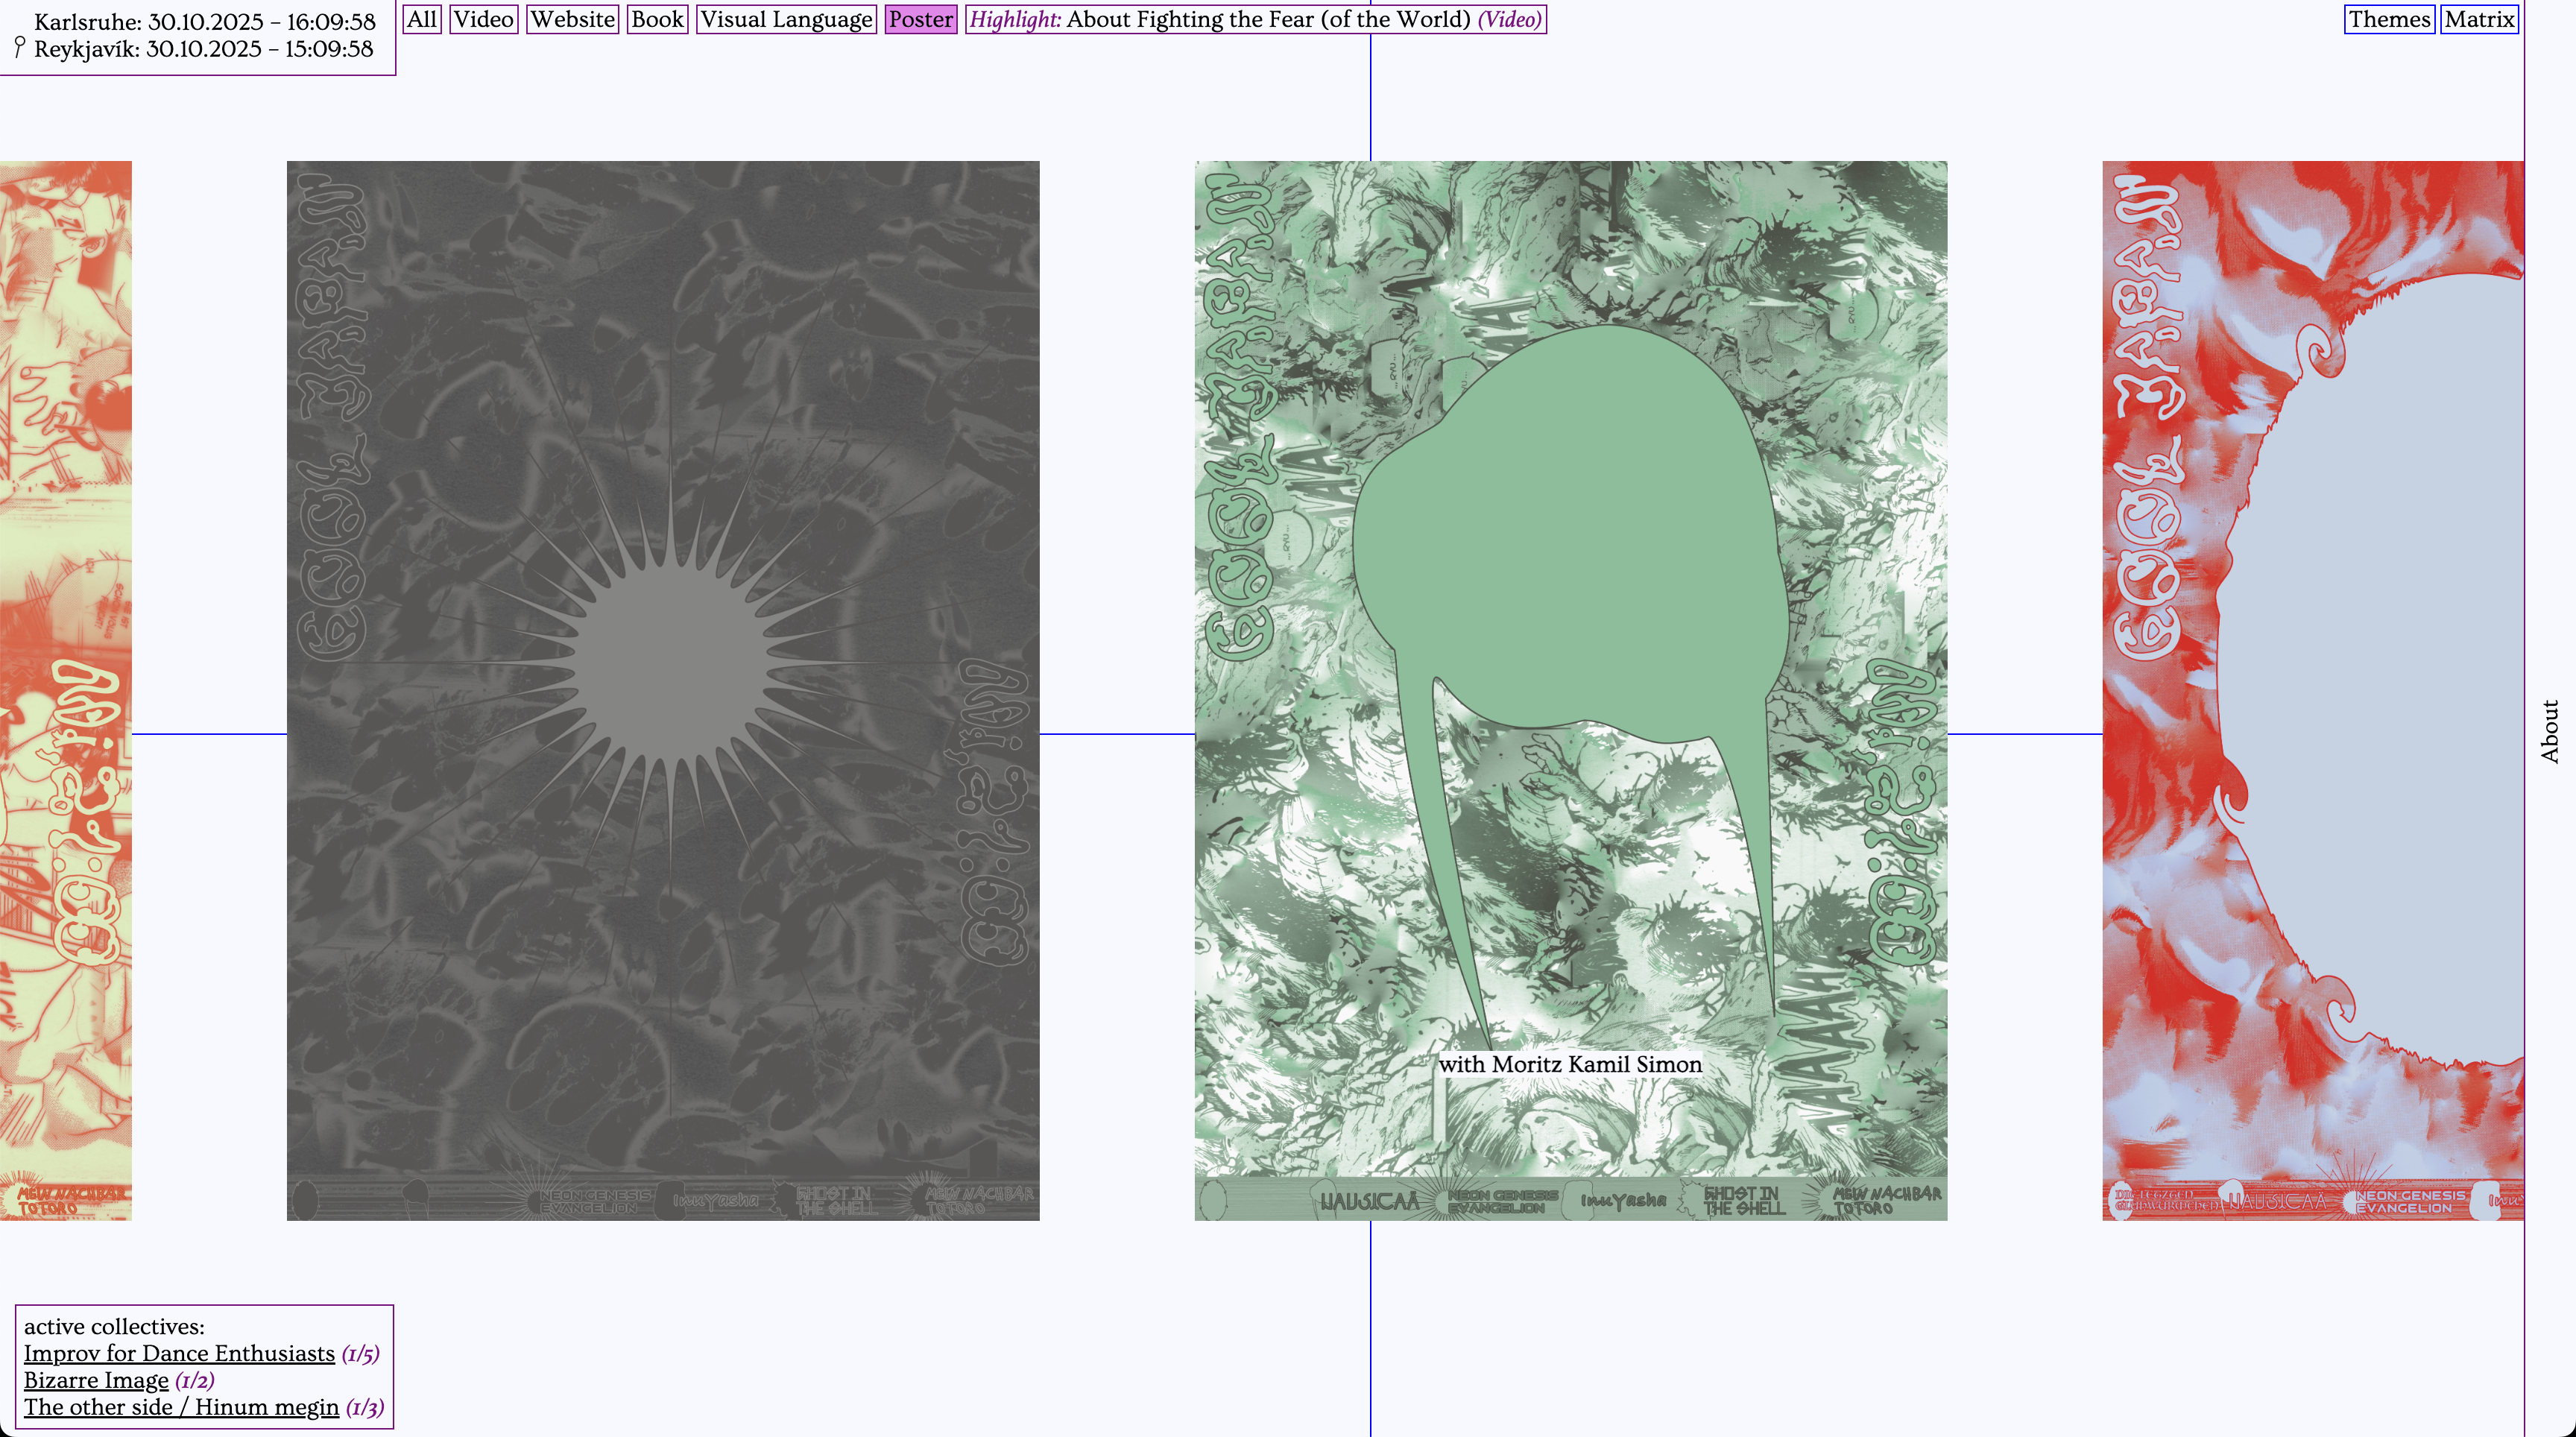Click the red and blue poster on right
2576x1437 pixels.
click(x=2312, y=690)
